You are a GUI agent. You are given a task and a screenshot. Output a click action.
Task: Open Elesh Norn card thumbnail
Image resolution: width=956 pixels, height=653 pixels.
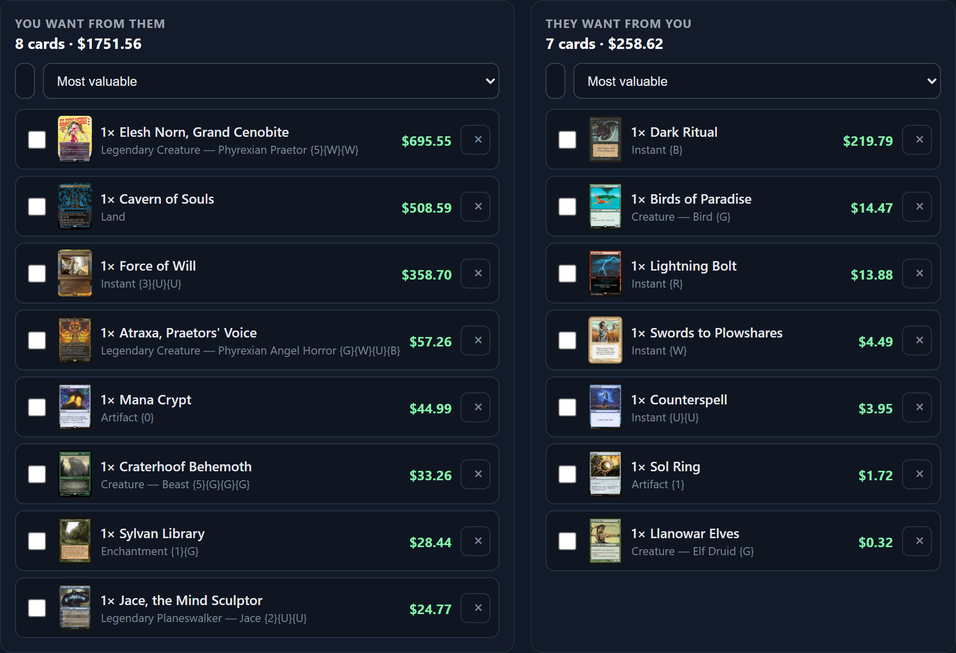point(74,139)
